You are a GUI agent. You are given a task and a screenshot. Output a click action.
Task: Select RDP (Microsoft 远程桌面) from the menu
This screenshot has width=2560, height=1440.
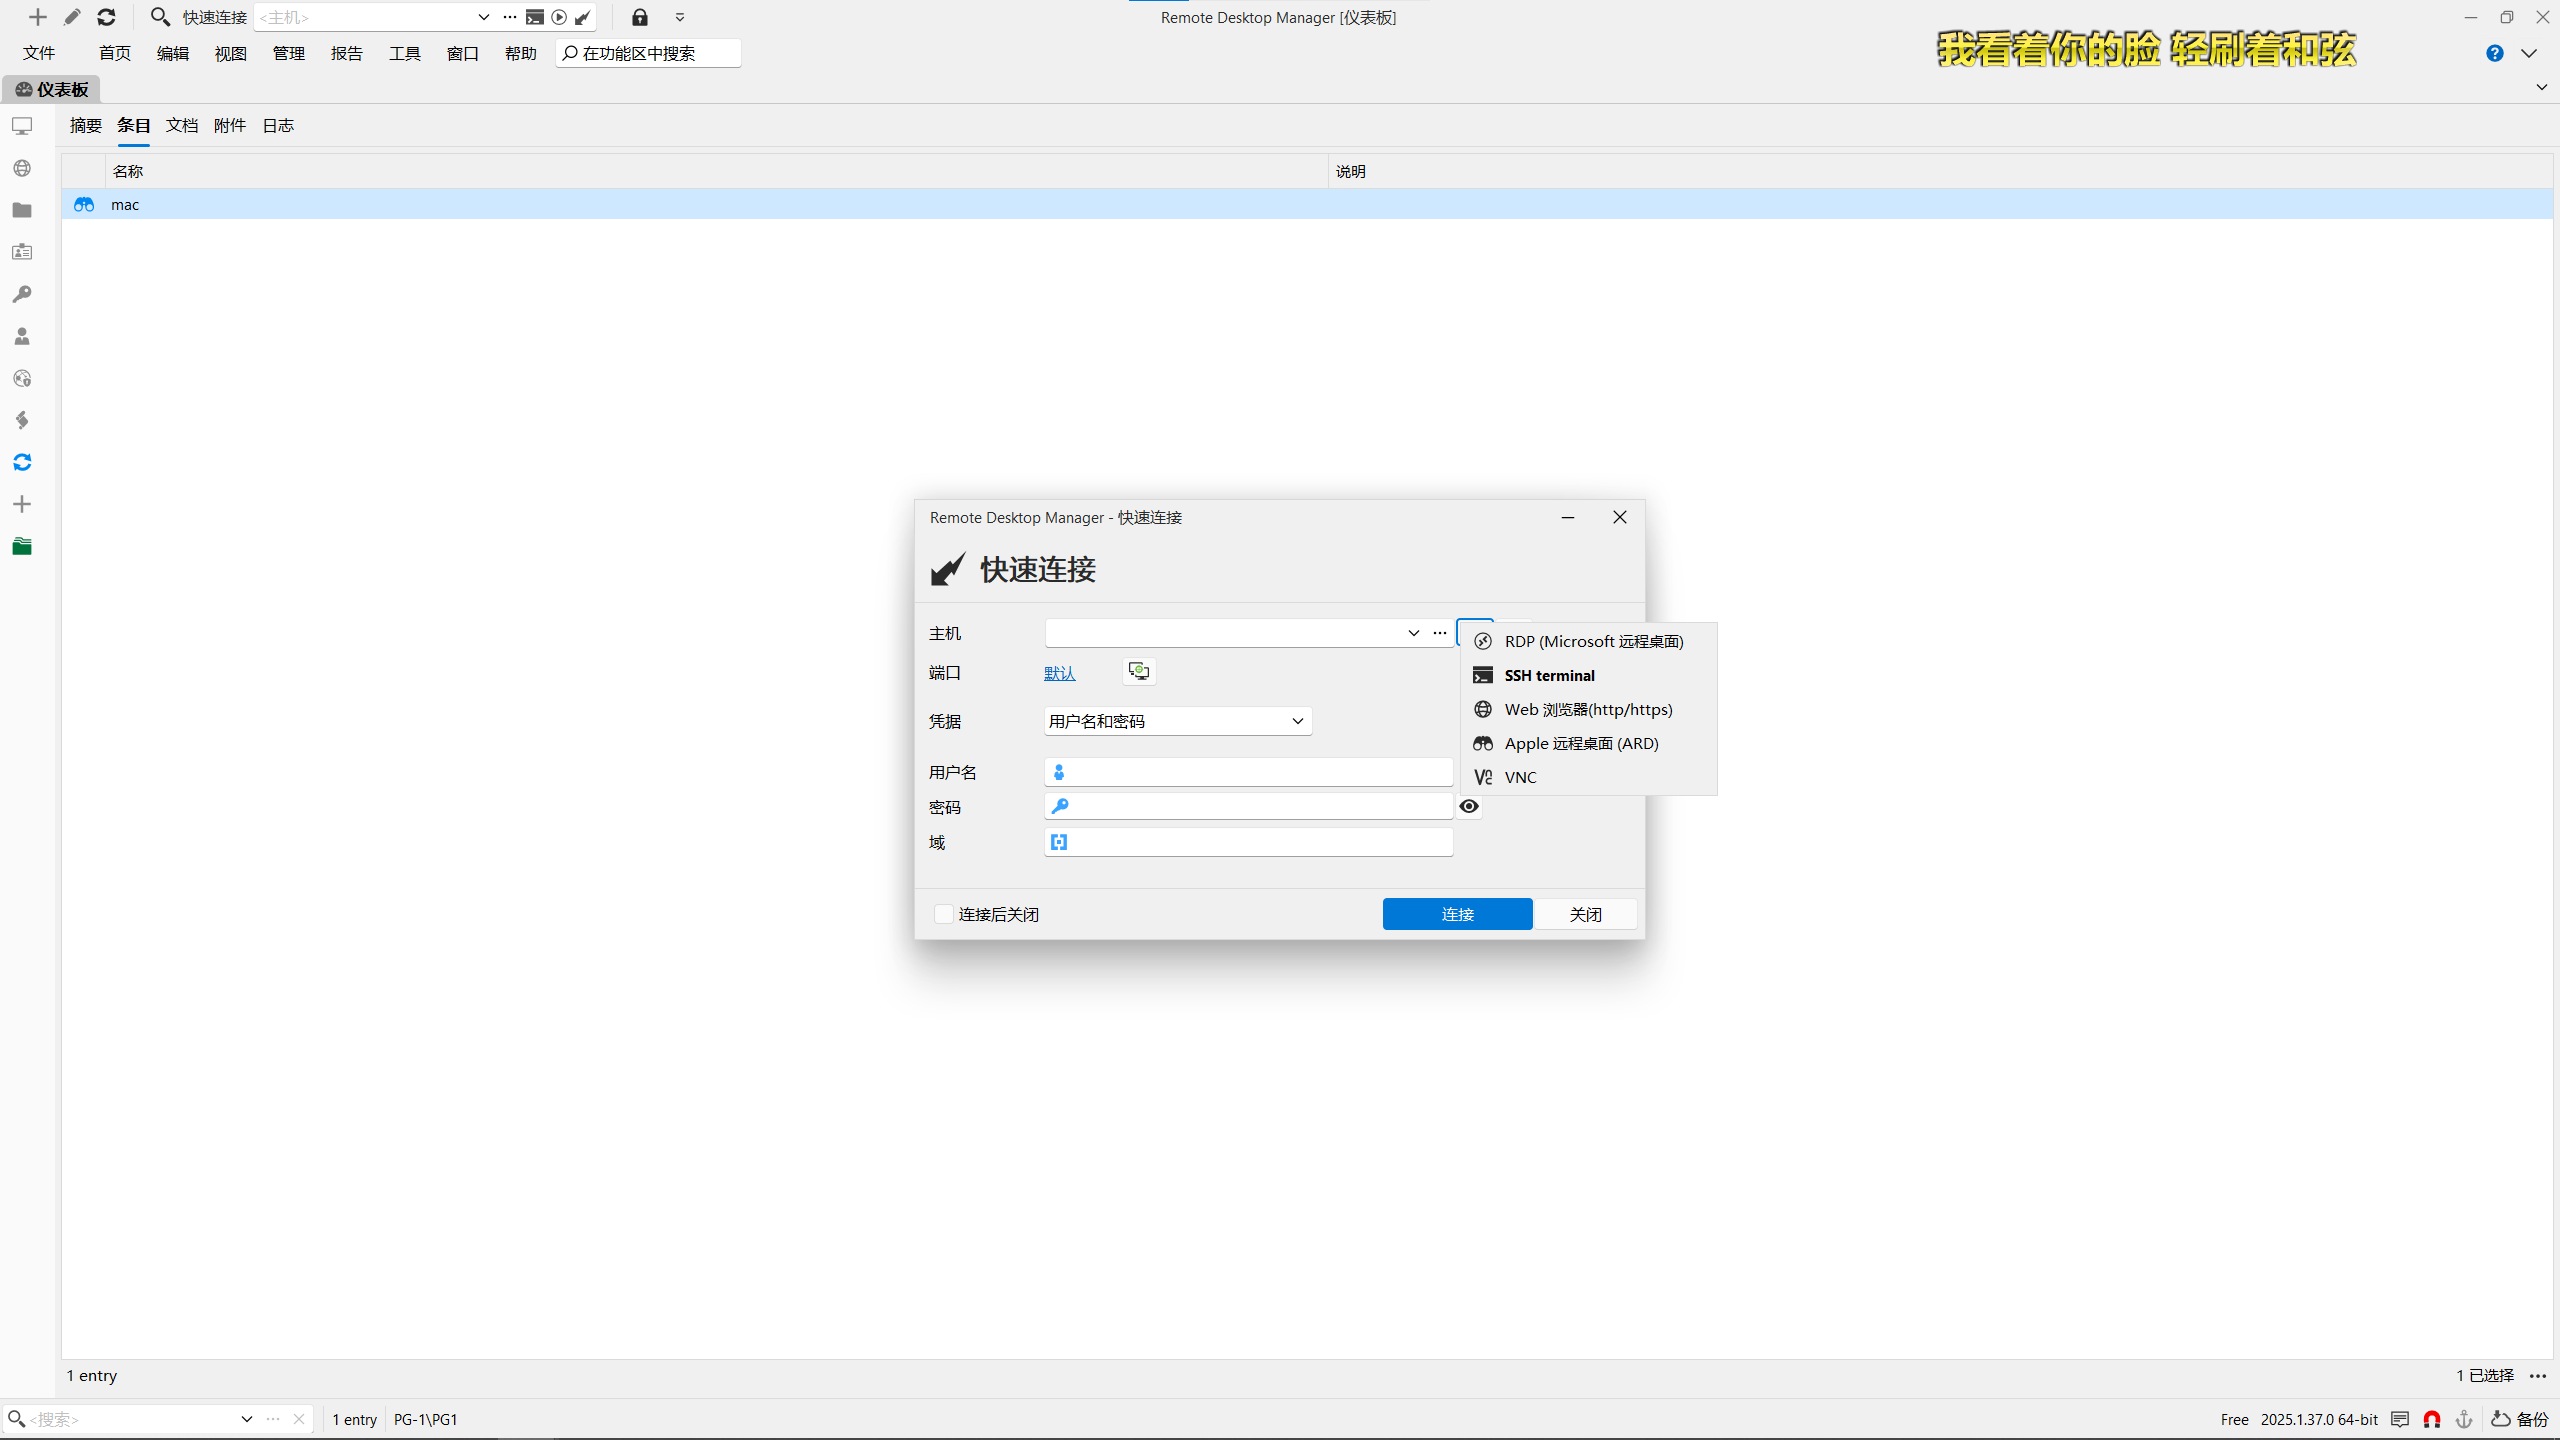(1590, 641)
